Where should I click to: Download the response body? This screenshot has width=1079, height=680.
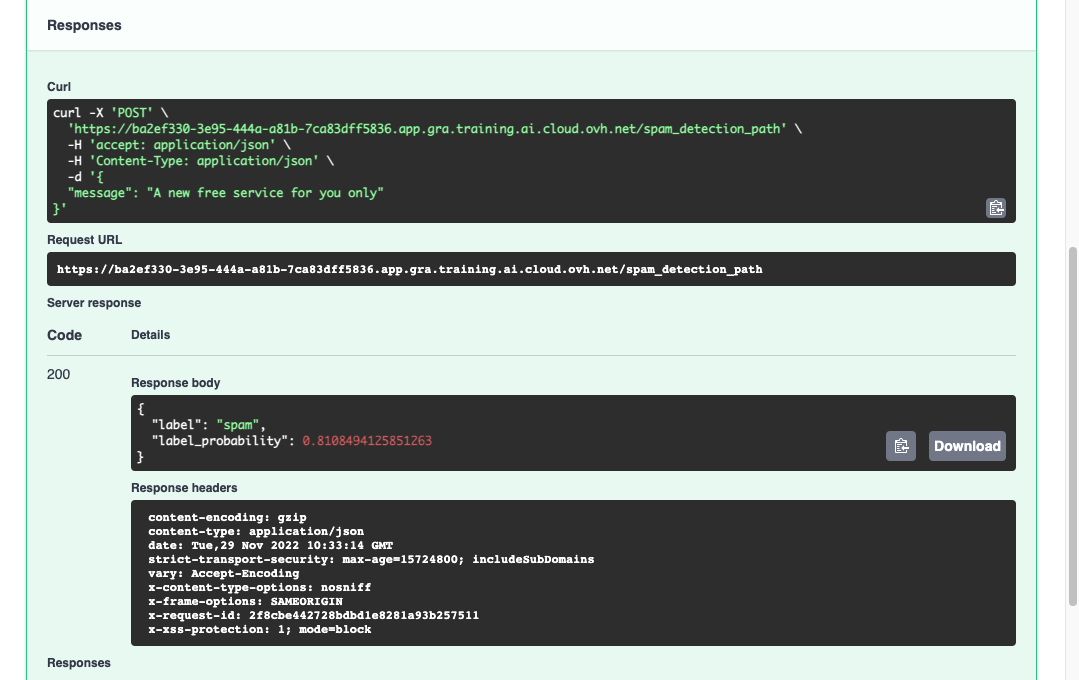967,446
